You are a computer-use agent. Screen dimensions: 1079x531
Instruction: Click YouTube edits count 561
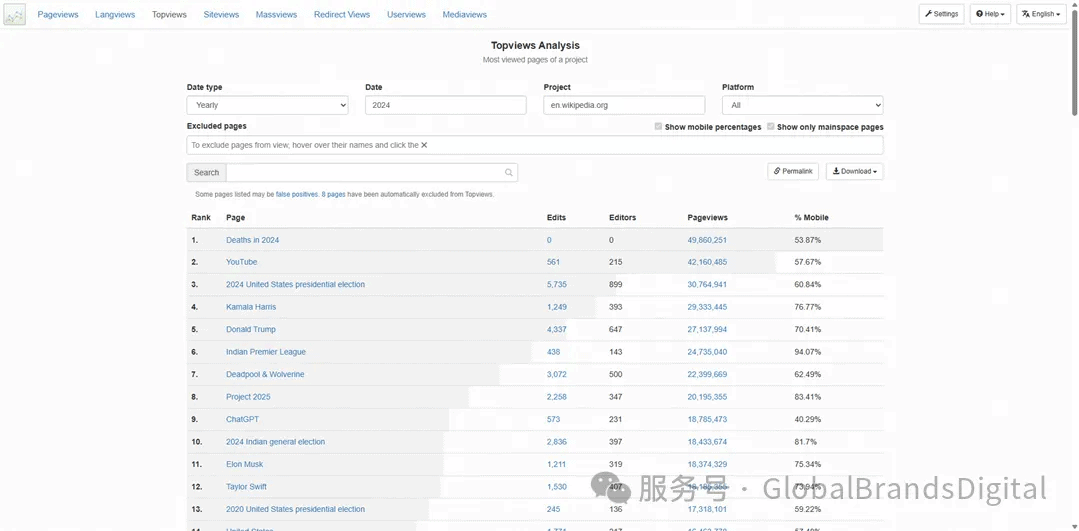point(553,262)
